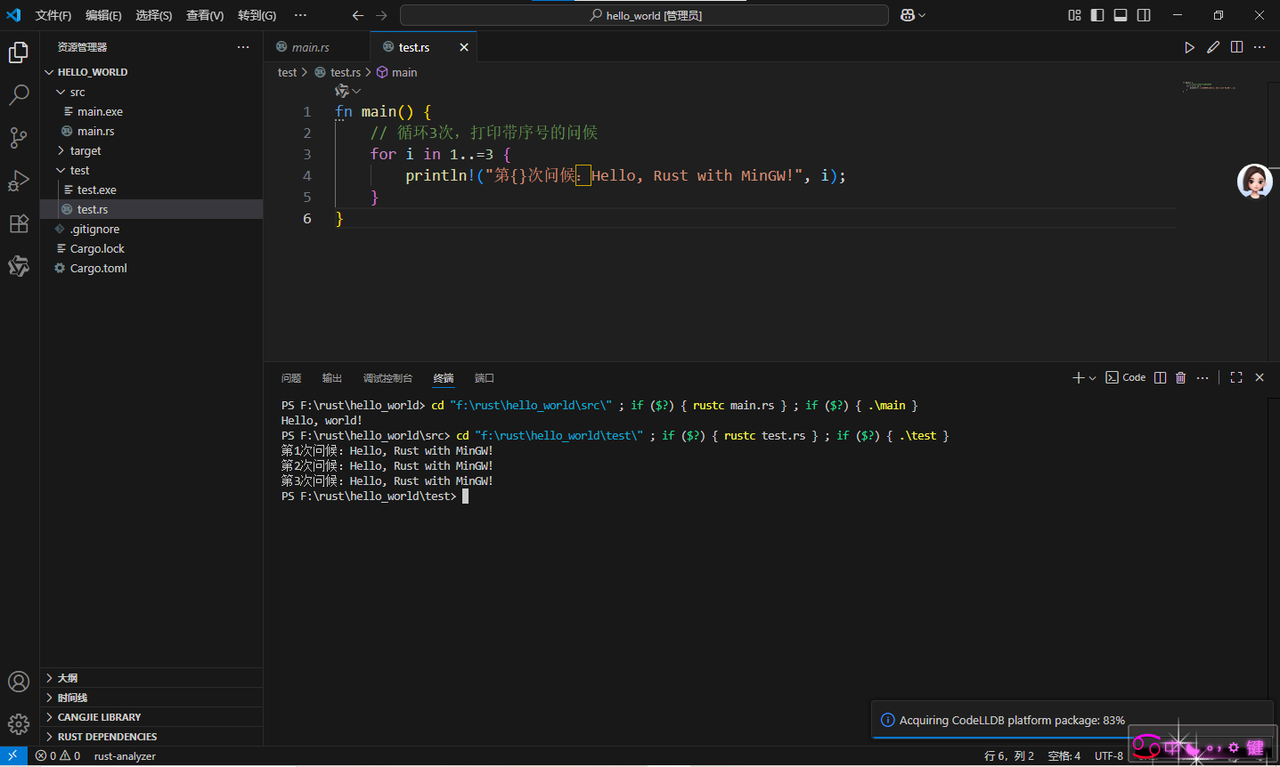
Task: Expand the CANGJIE LIBRARY section
Action: (151, 717)
